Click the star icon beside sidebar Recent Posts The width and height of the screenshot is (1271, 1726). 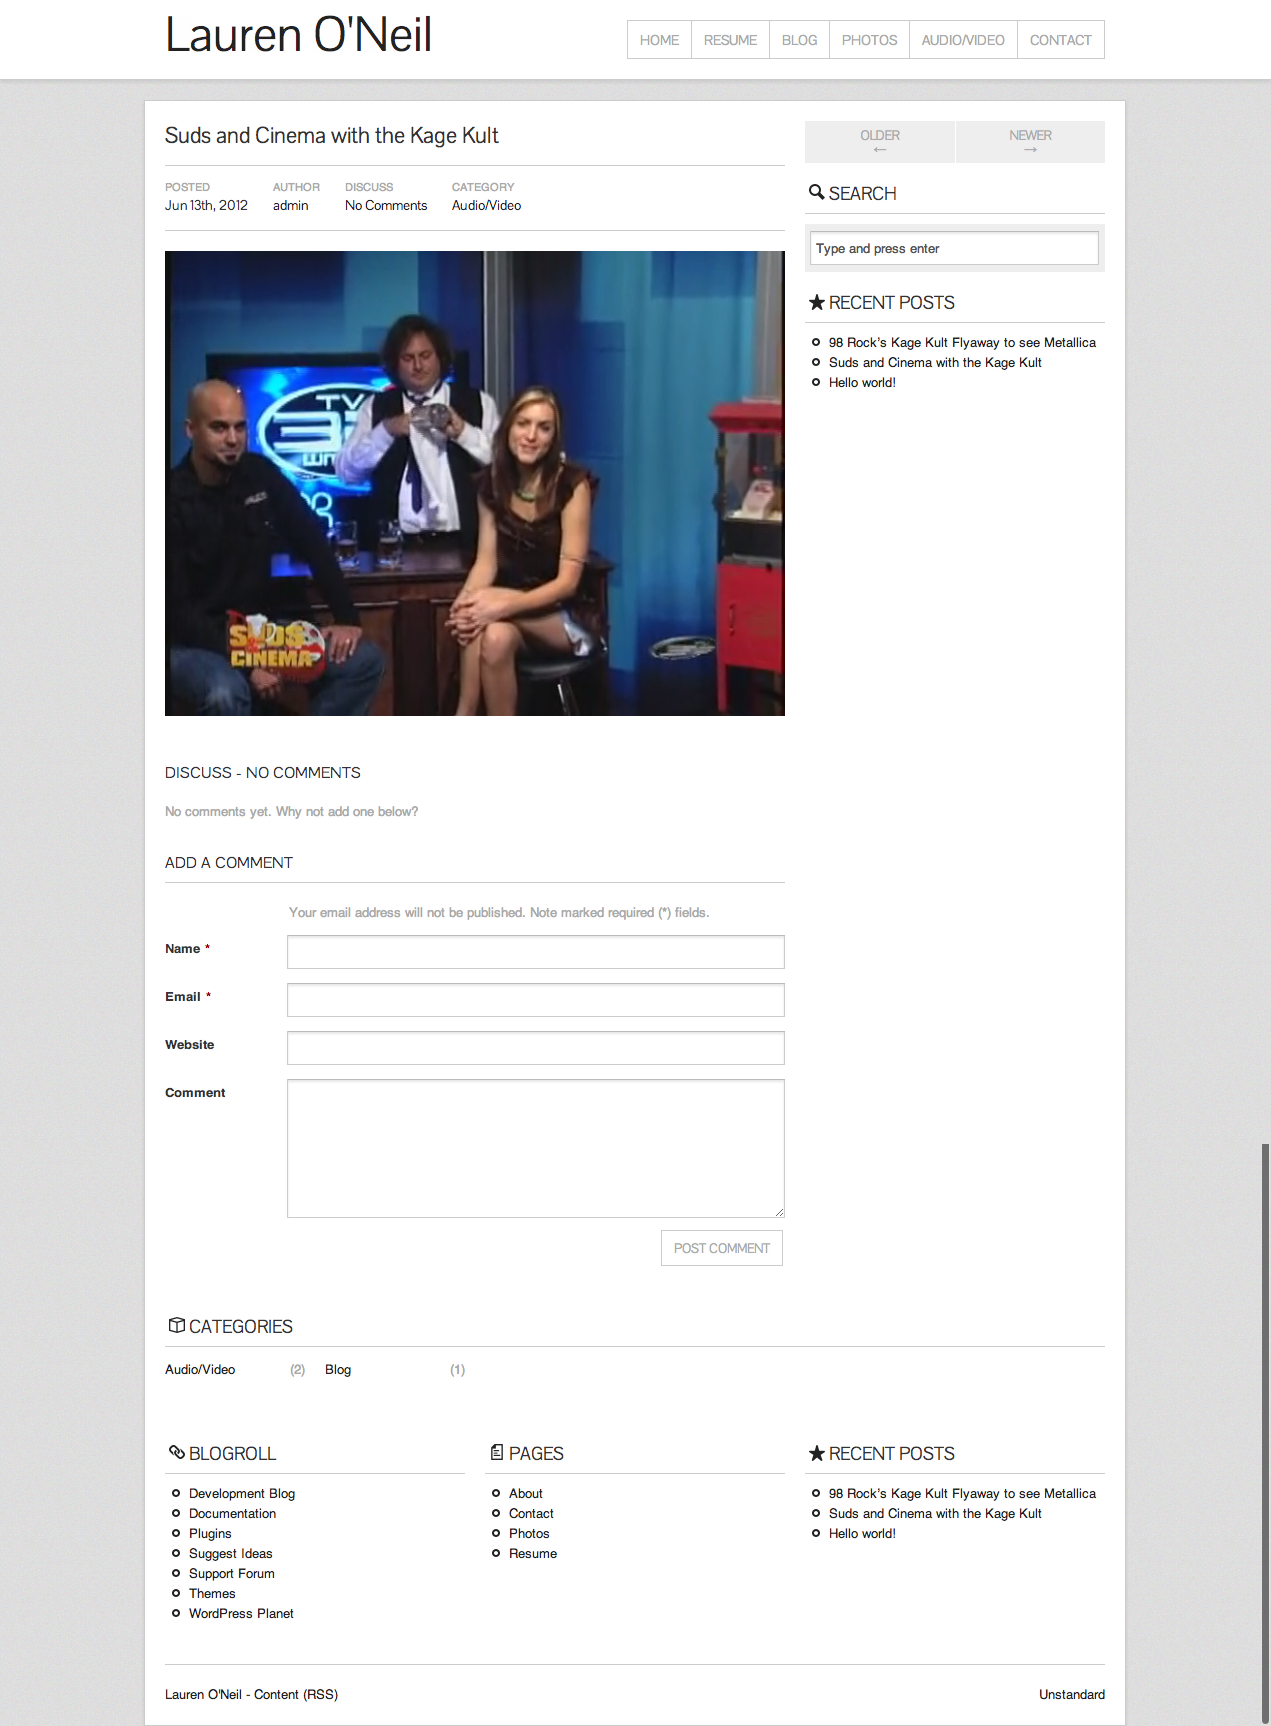pos(816,302)
